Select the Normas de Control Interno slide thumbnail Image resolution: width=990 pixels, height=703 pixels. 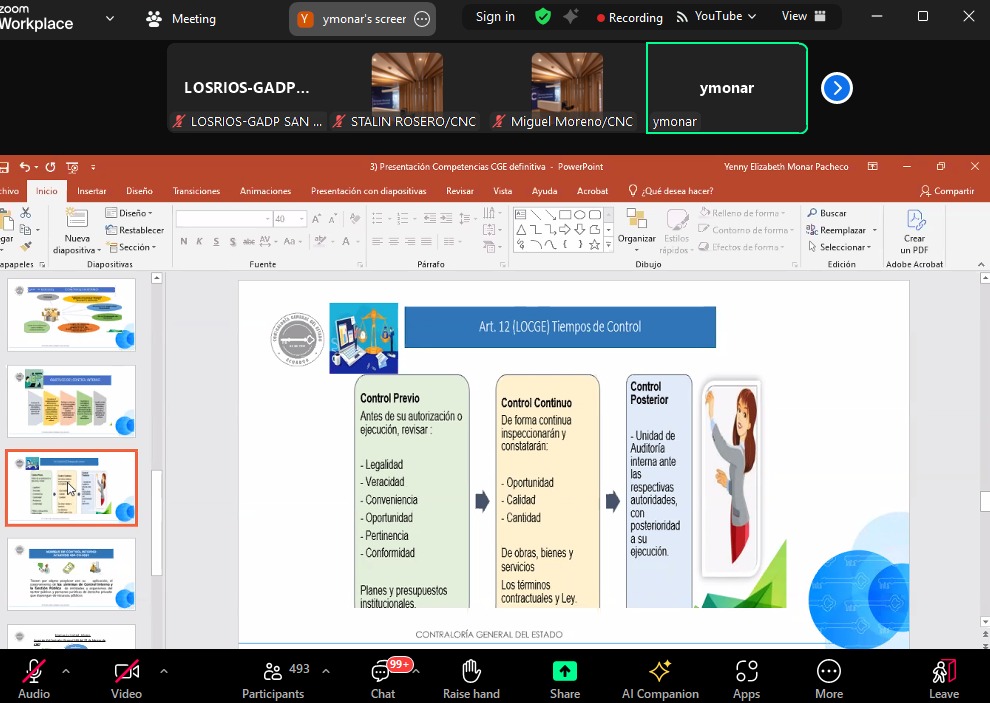[x=71, y=574]
